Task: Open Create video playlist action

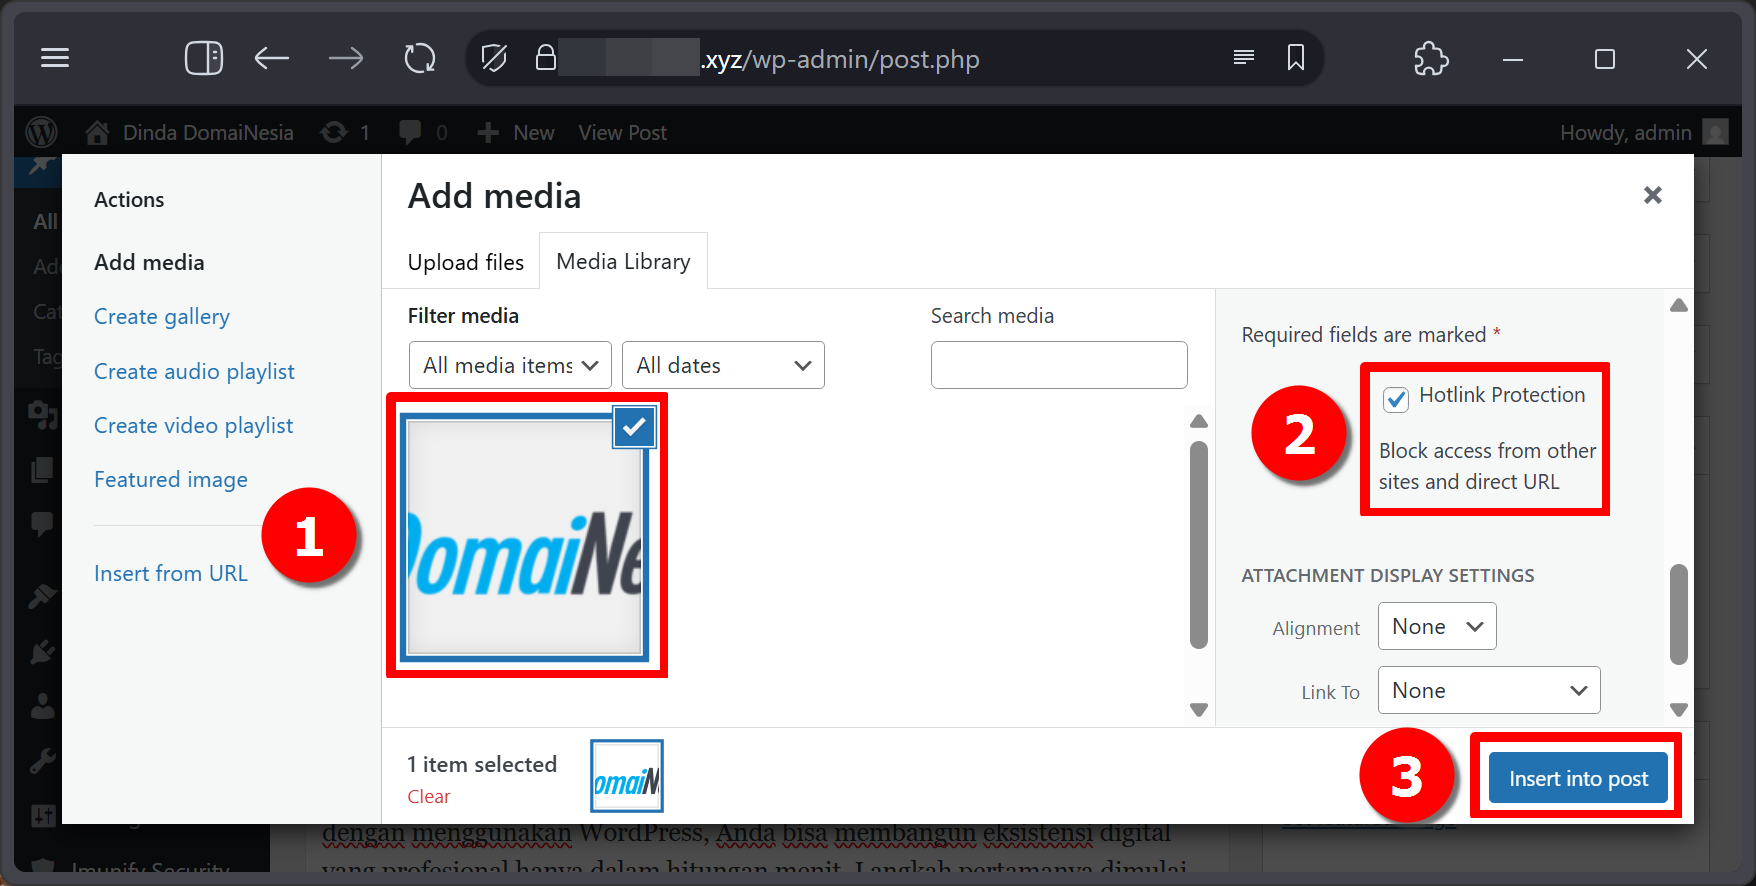Action: coord(193,426)
